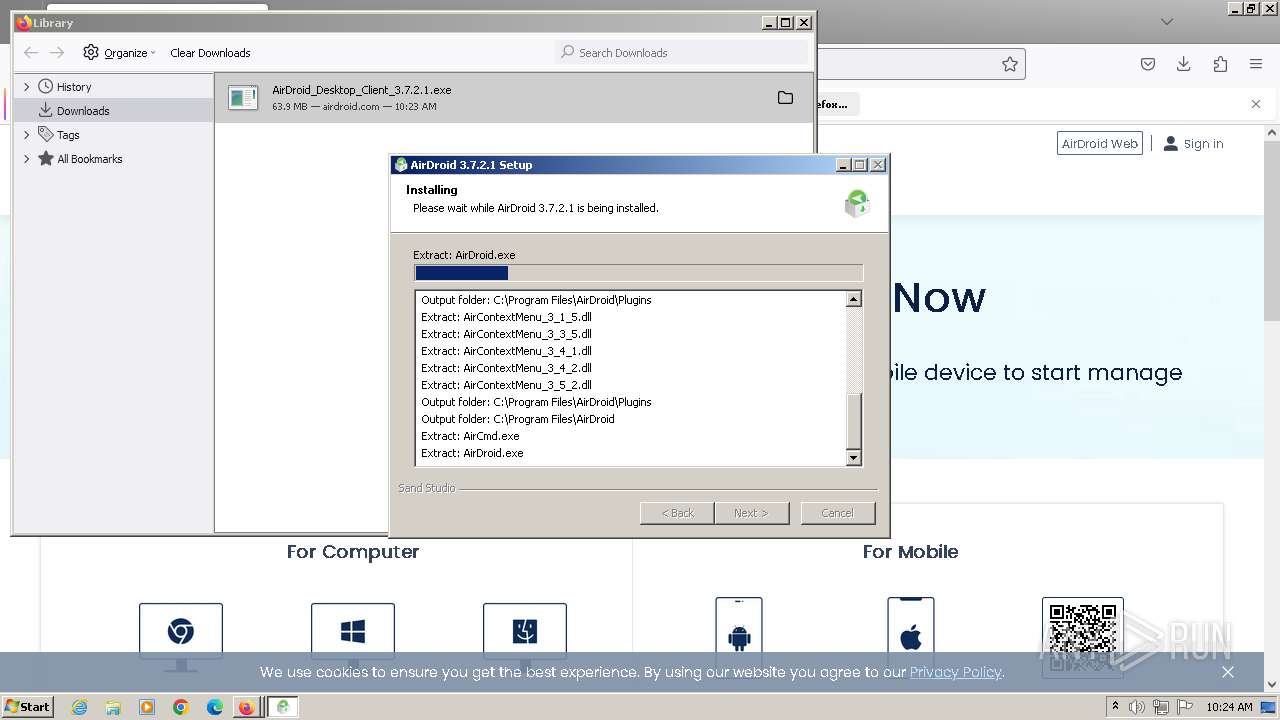The height and width of the screenshot is (720, 1280).
Task: Select log line 'Extract: AirContextMenu_3_5_2.dll'
Action: tap(506, 385)
